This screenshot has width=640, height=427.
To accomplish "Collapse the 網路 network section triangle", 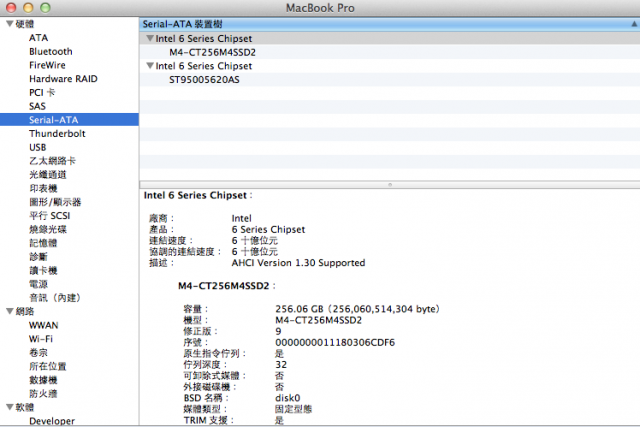I will pos(10,311).
